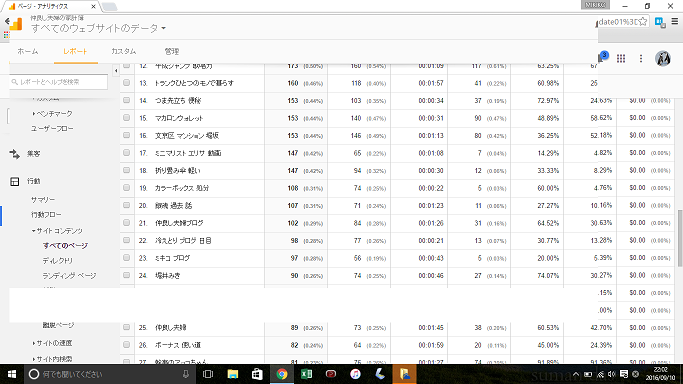Expand the サイト内検索 section
The width and height of the screenshot is (683, 384).
pyautogui.click(x=53, y=359)
